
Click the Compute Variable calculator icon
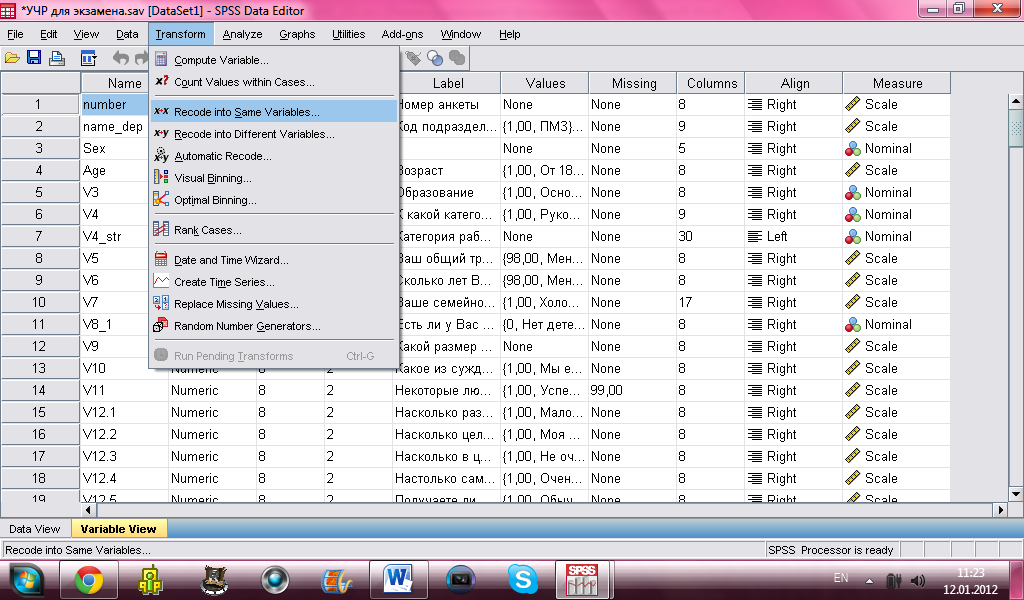tap(161, 59)
